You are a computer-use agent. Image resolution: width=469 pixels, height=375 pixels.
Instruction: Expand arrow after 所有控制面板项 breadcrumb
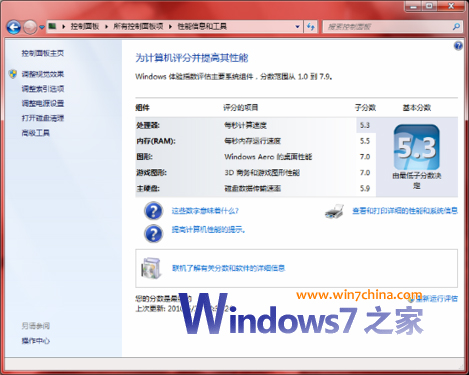pos(170,27)
